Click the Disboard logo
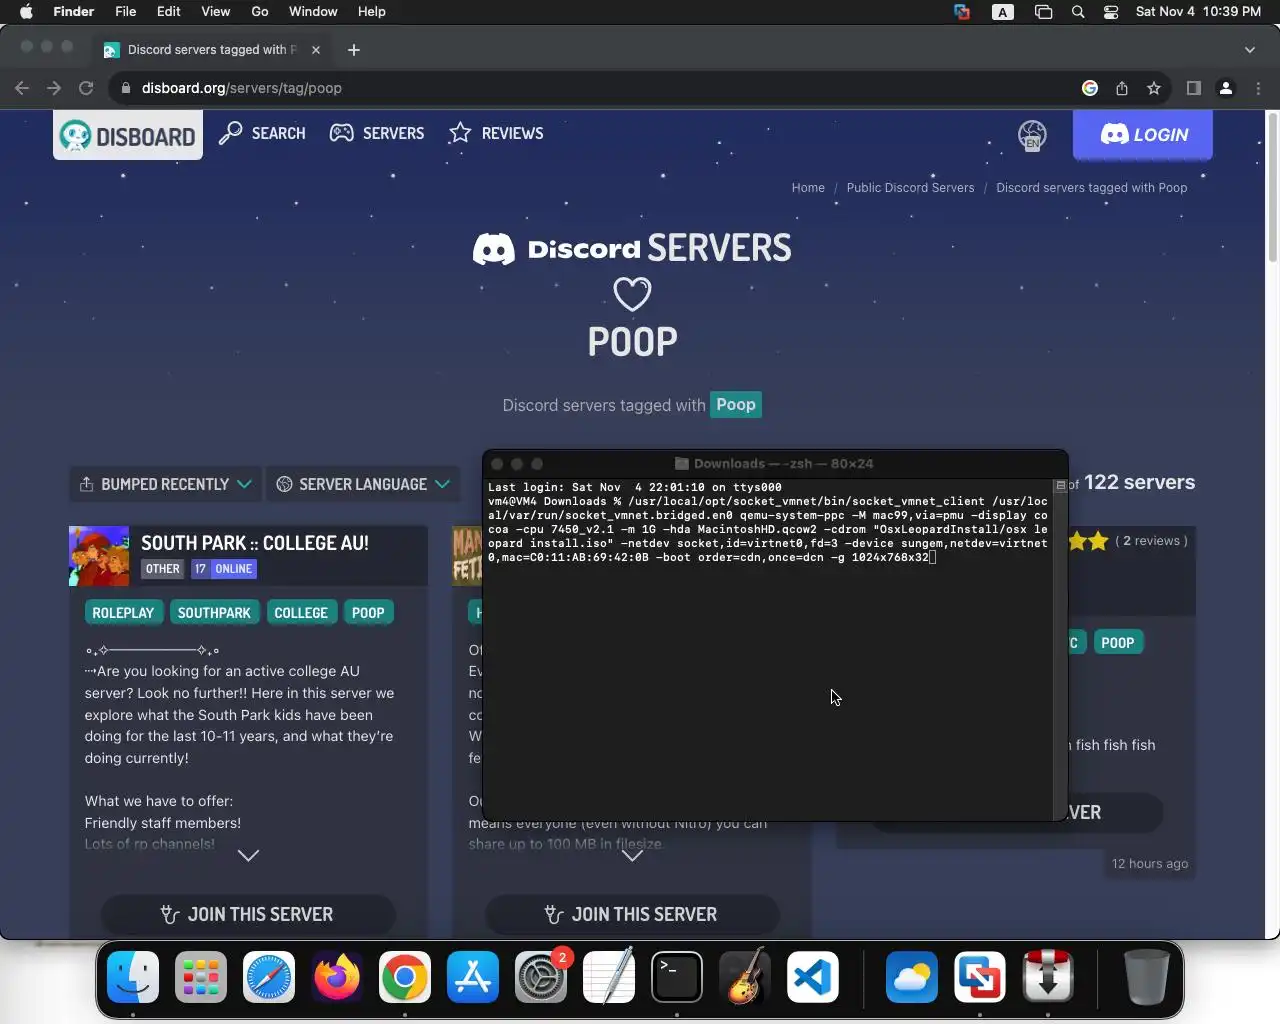 pyautogui.click(x=128, y=135)
